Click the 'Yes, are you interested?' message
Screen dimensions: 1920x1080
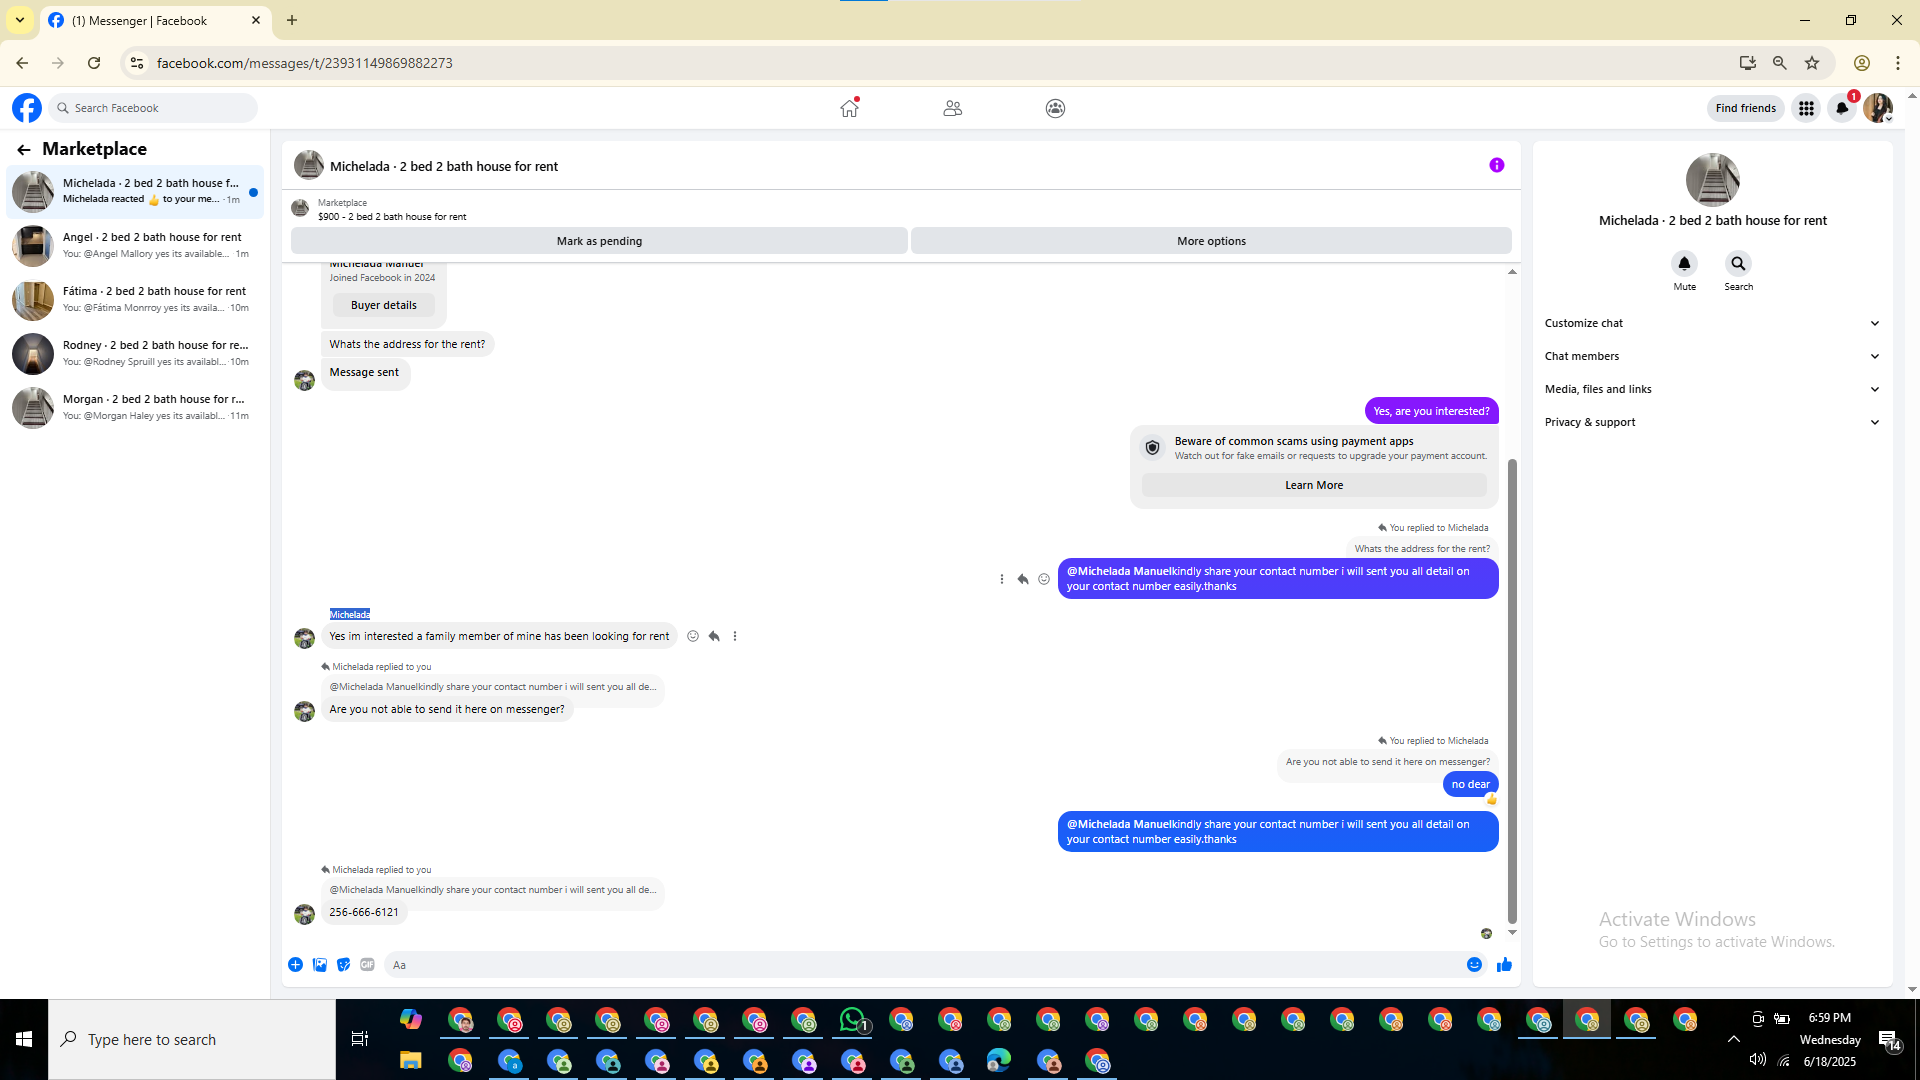(x=1431, y=411)
